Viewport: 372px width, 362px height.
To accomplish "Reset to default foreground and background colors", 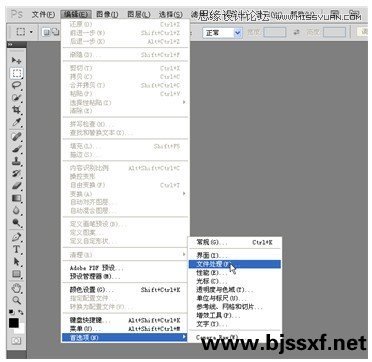I will point(11,312).
